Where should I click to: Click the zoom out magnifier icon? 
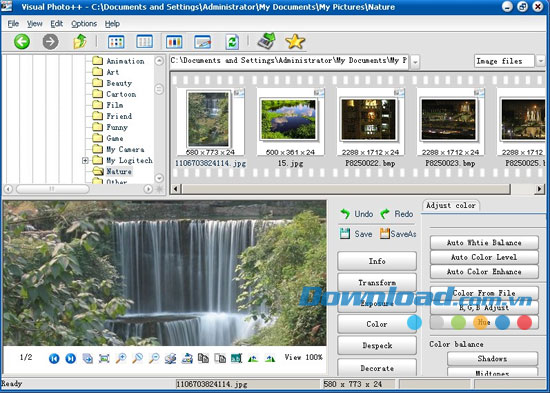point(154,358)
